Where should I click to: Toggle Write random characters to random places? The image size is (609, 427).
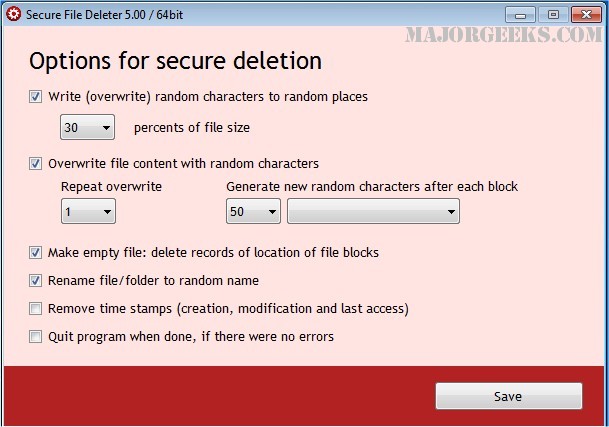[x=36, y=97]
